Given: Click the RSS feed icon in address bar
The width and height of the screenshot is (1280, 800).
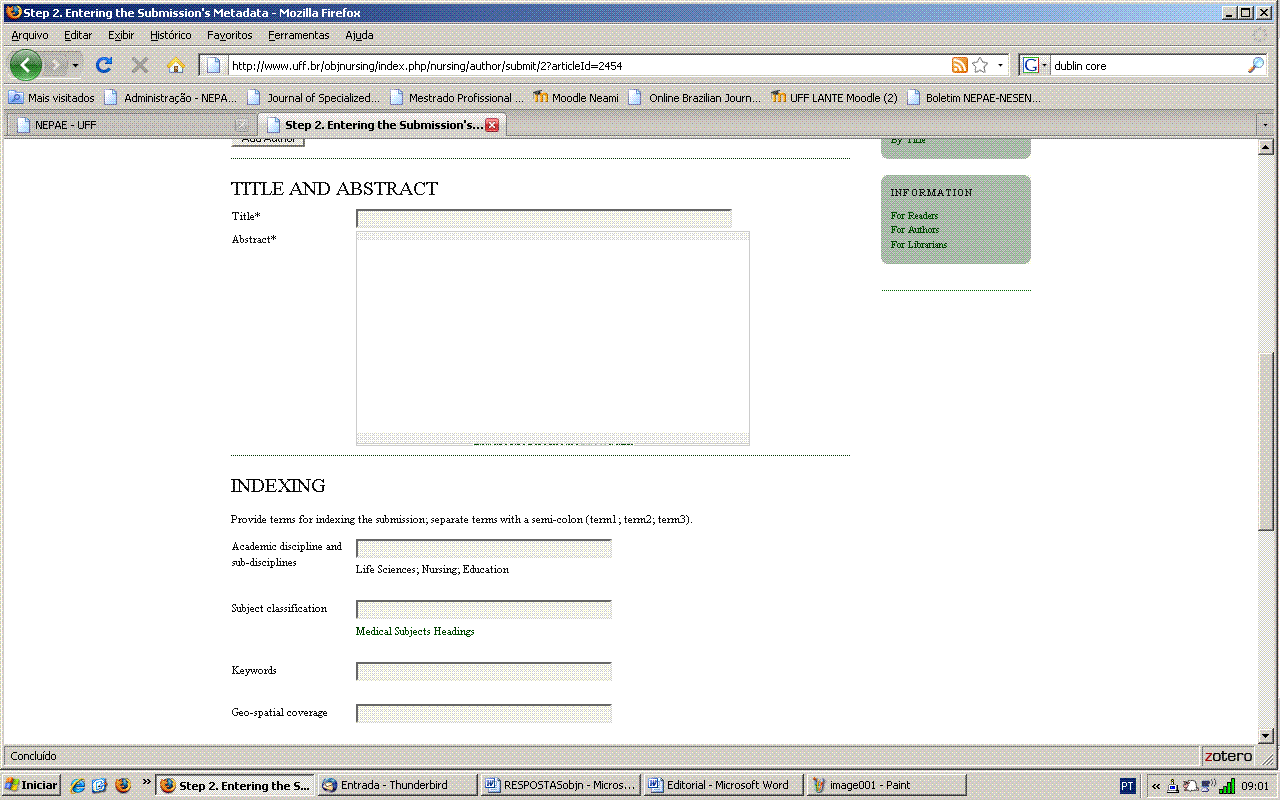Looking at the screenshot, I should pyautogui.click(x=959, y=65).
